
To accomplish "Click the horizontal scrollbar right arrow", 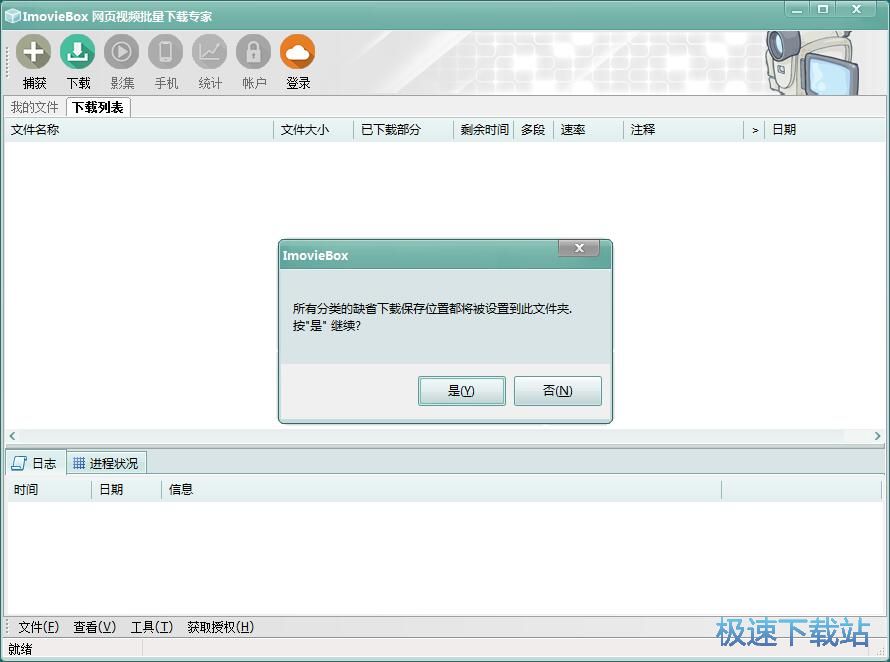I will pyautogui.click(x=878, y=436).
